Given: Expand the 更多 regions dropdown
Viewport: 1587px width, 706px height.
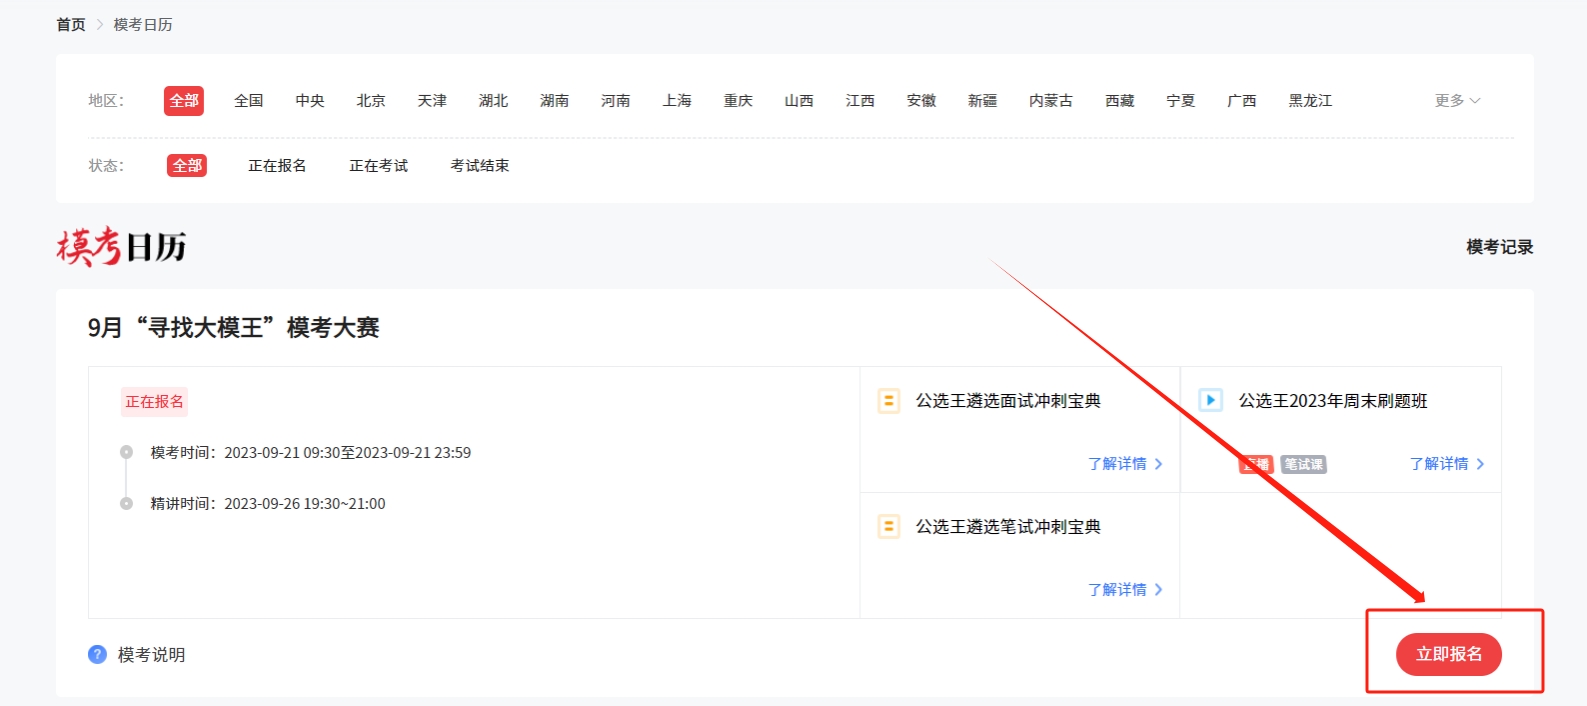Looking at the screenshot, I should point(1457,101).
